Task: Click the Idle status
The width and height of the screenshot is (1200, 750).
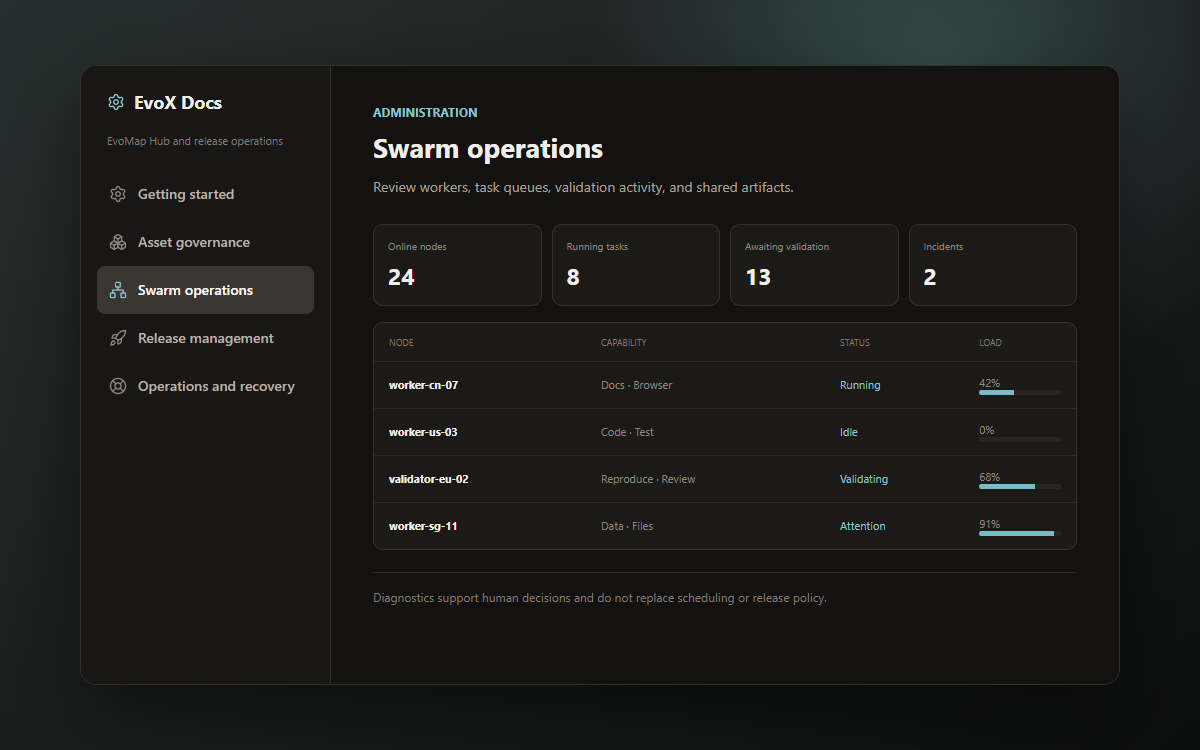Action: point(849,432)
